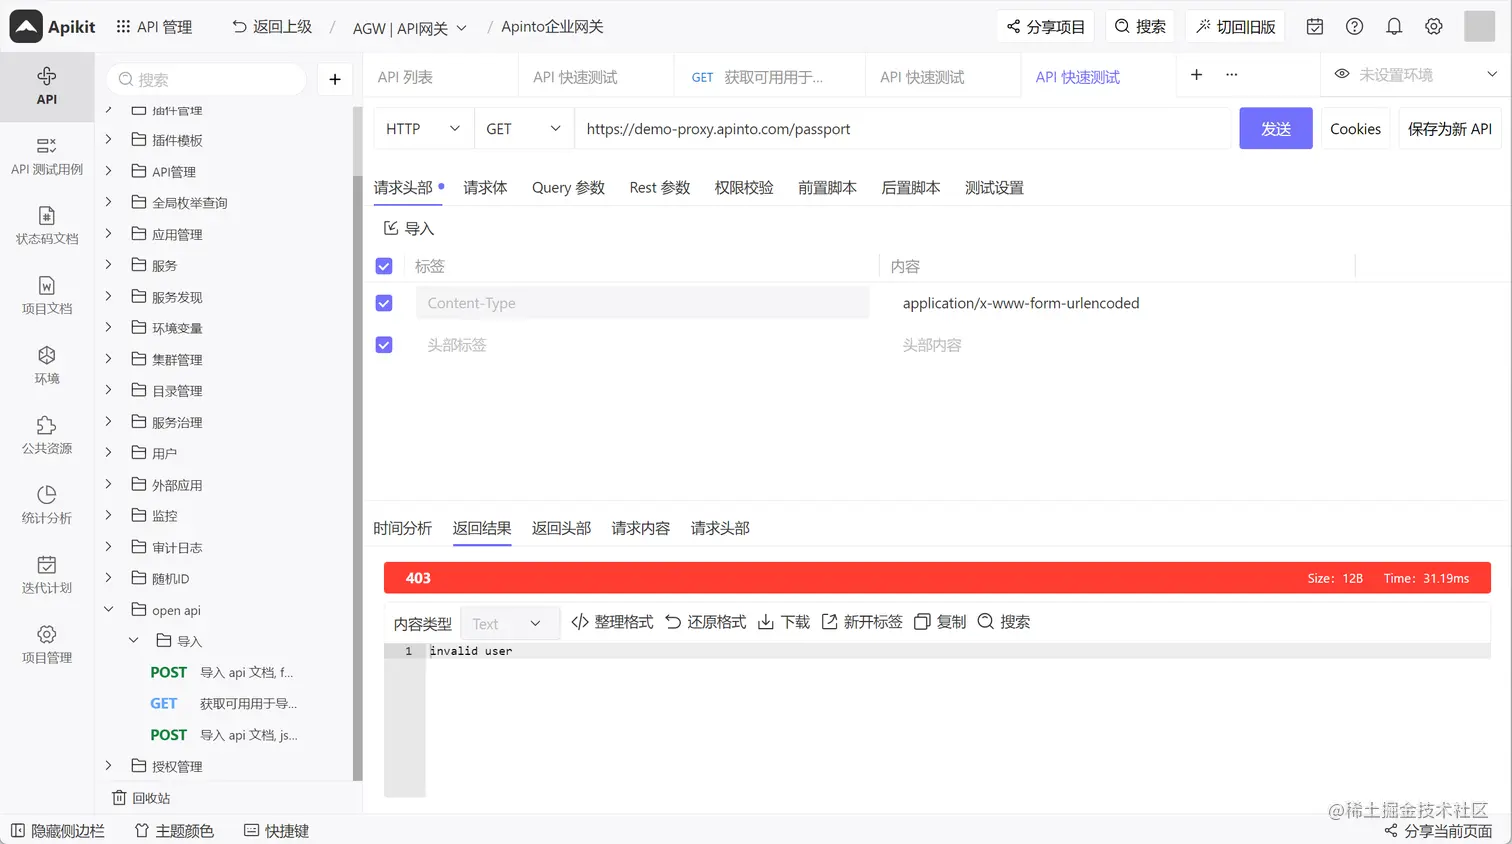Screen dimensions: 1512x844
Task: Click 搜索 in response toolbar
Action: tap(1004, 622)
